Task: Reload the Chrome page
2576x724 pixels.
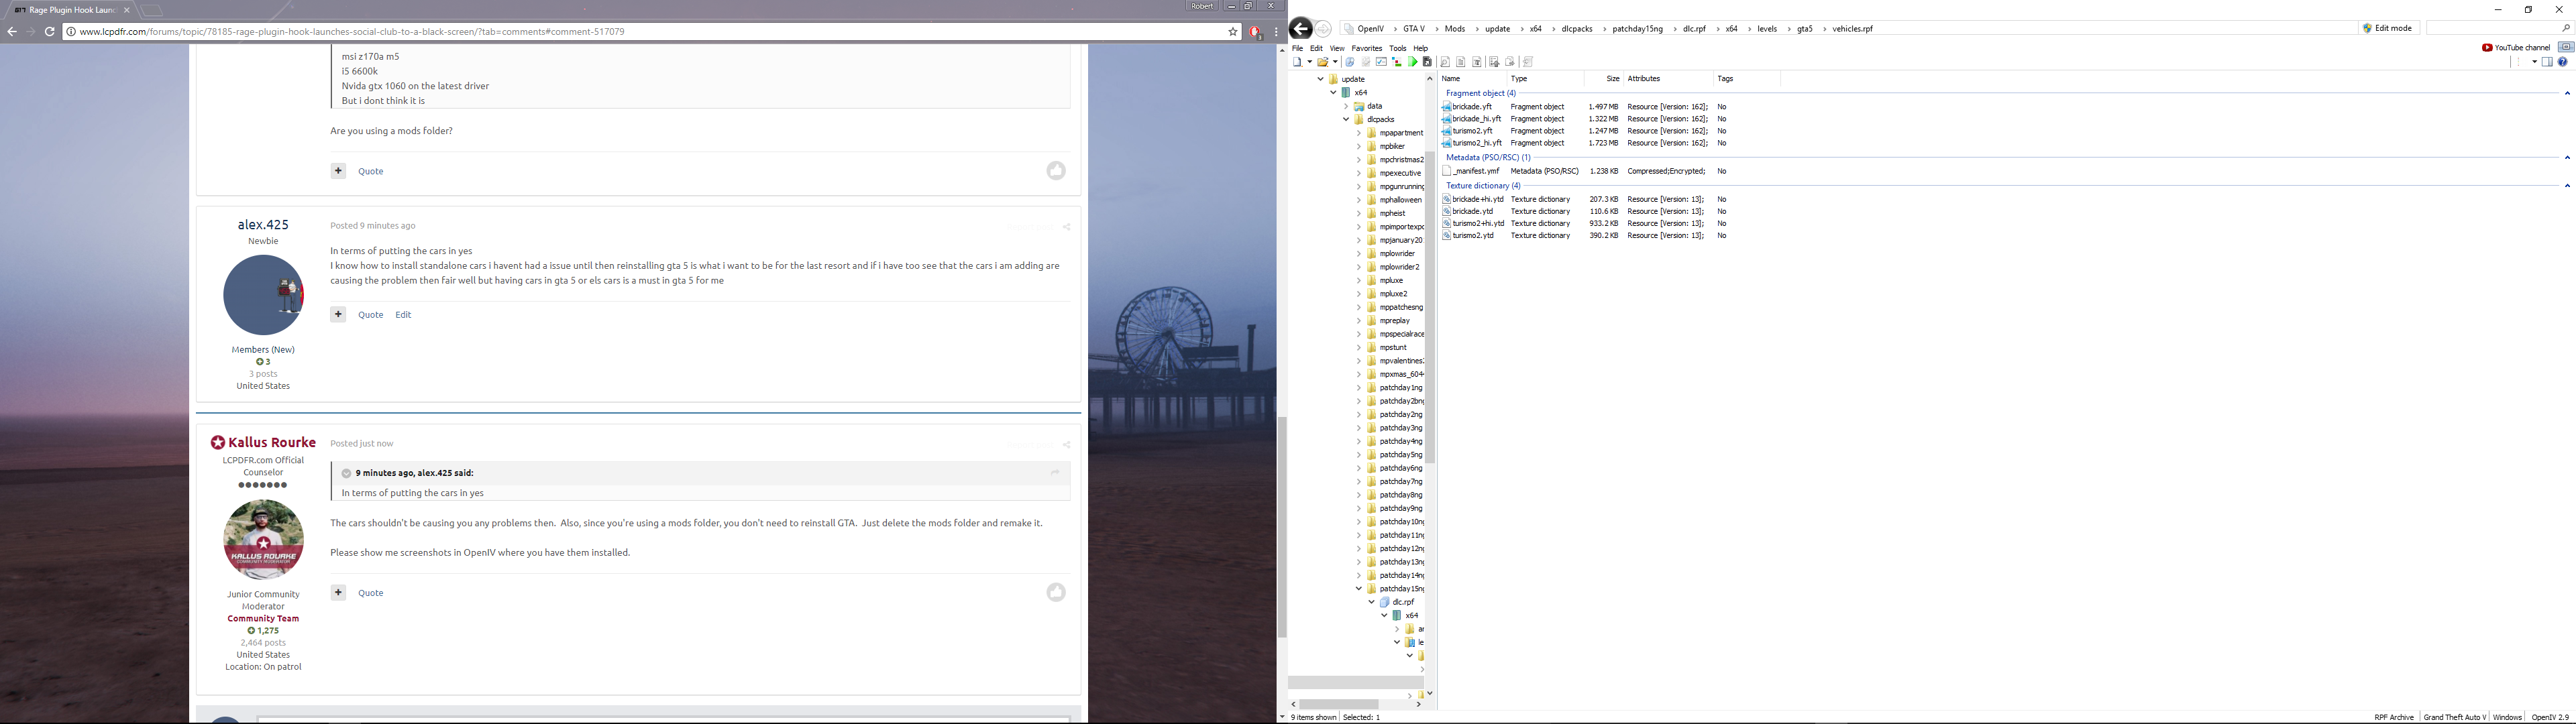Action: pyautogui.click(x=50, y=32)
